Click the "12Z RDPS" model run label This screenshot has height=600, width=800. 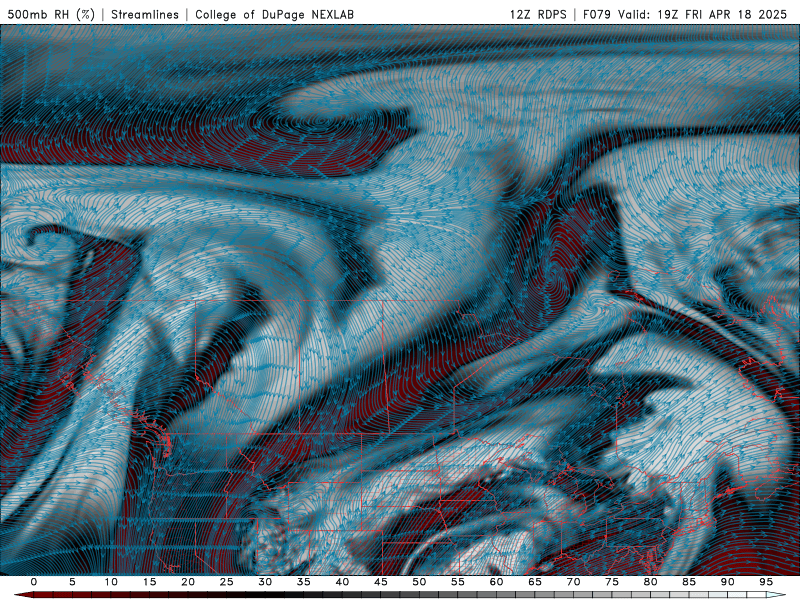click(x=538, y=14)
